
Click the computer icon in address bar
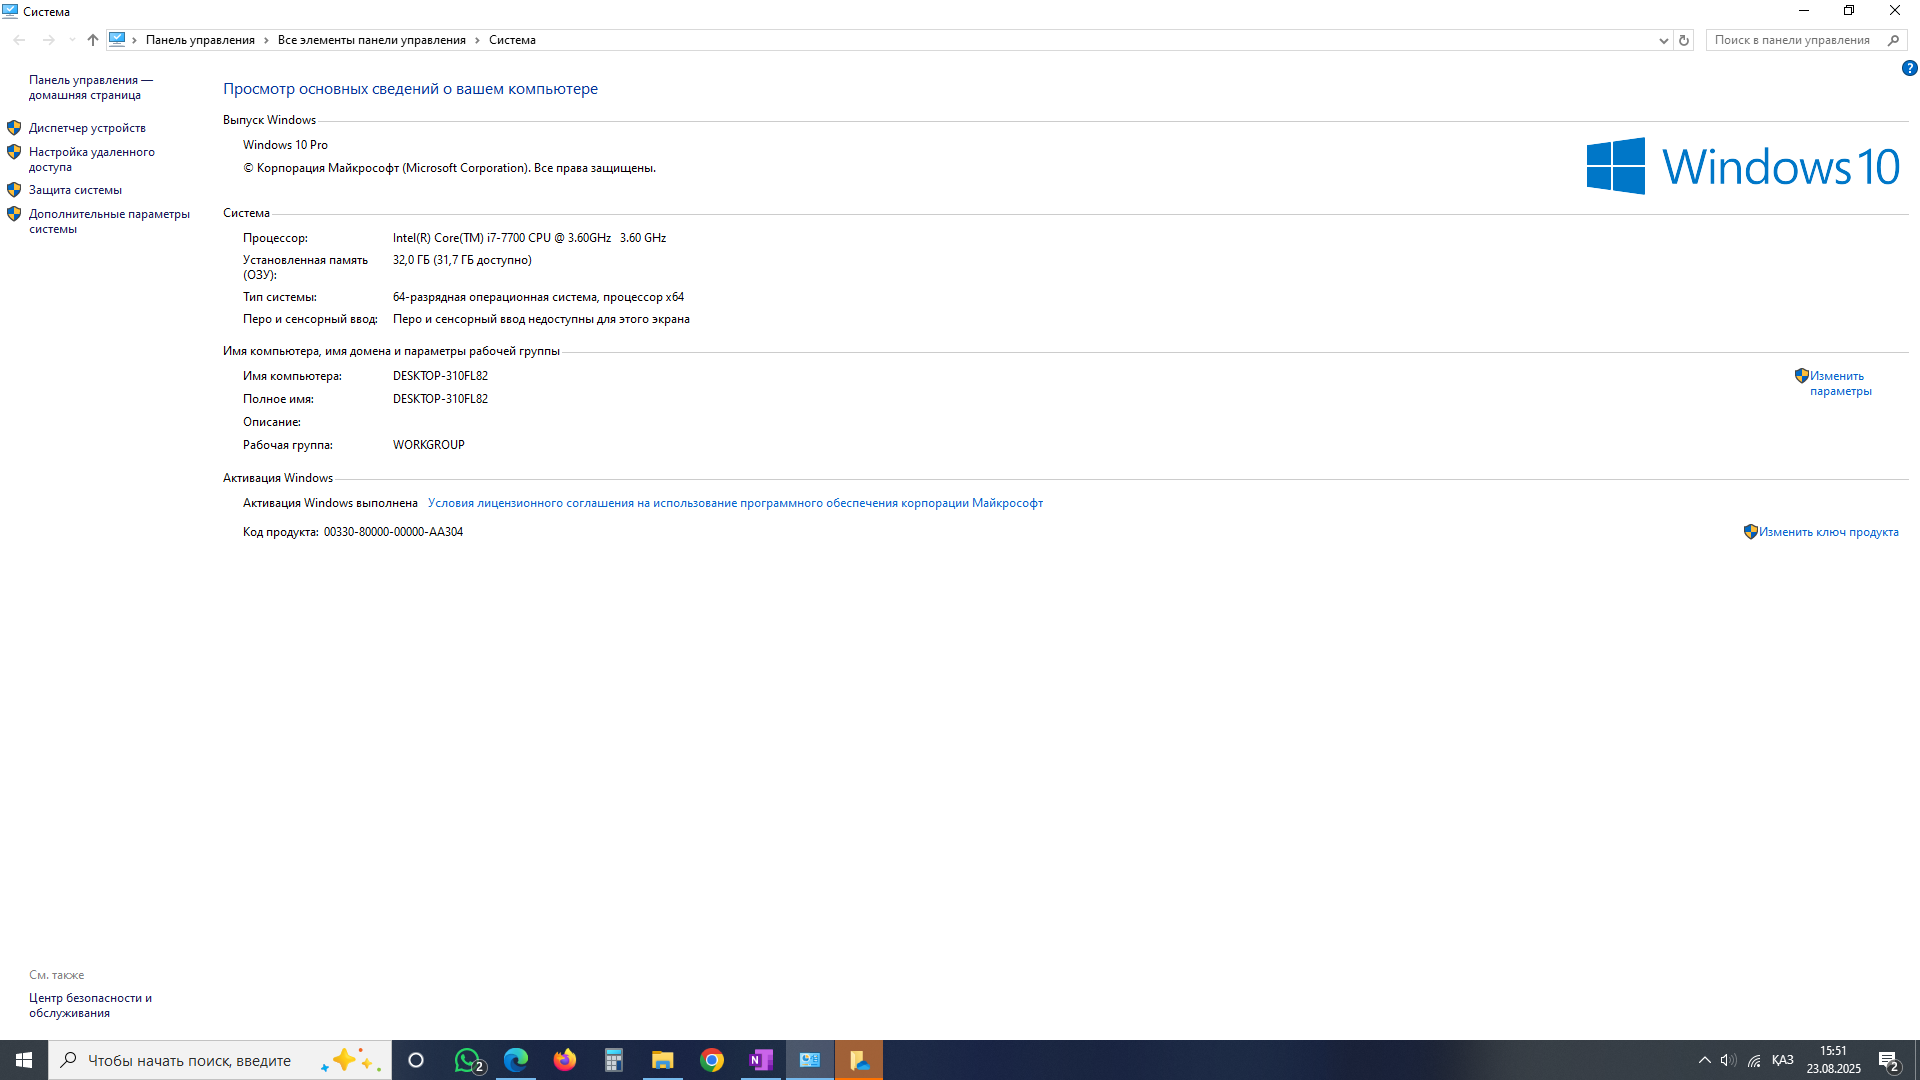click(117, 40)
